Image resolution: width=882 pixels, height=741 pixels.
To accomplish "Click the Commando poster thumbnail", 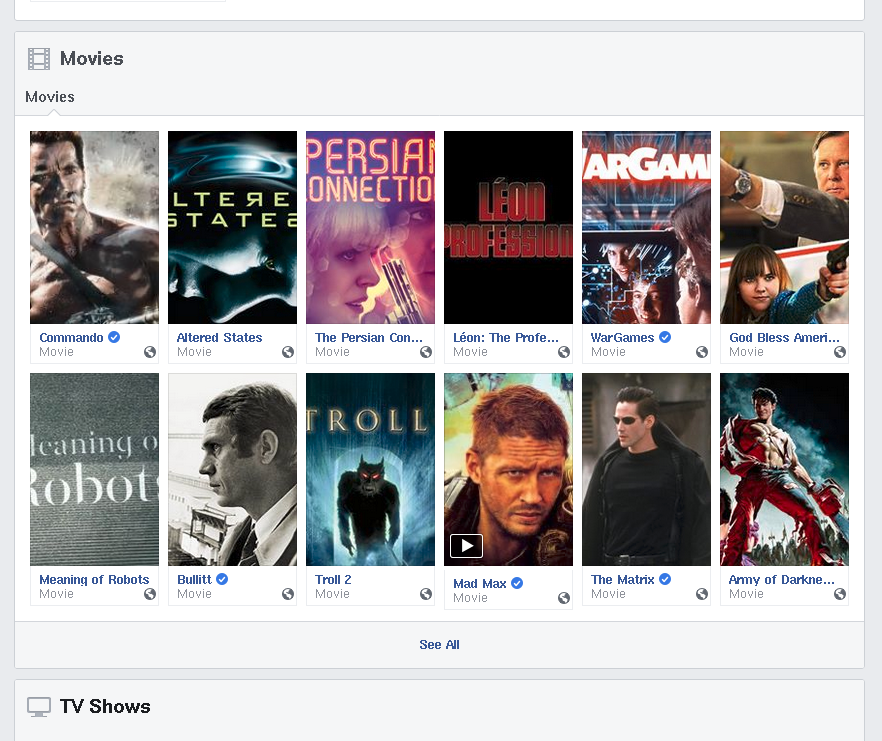I will 94,227.
